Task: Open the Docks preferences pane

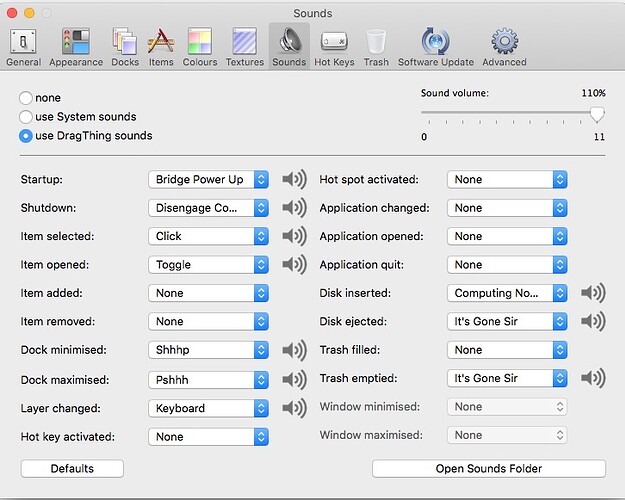Action: pyautogui.click(x=125, y=47)
